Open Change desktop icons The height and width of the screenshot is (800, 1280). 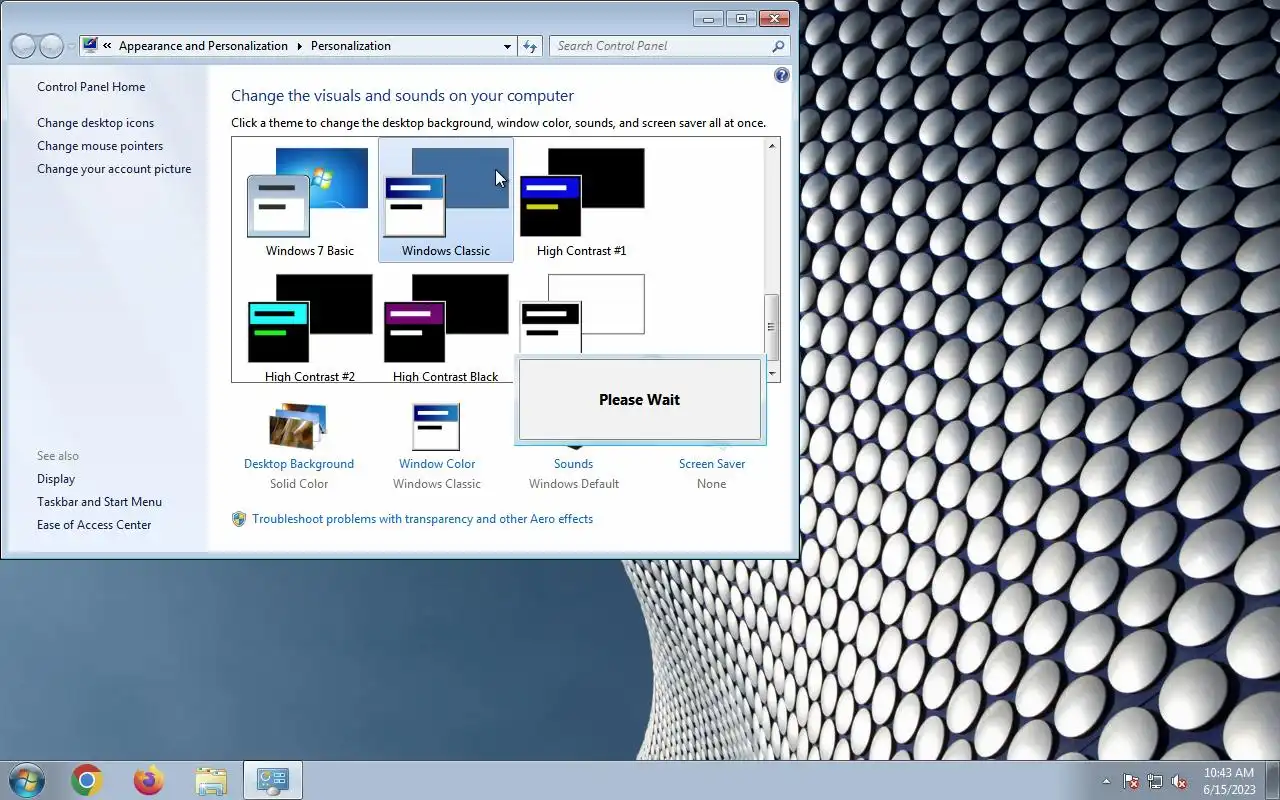(96, 123)
